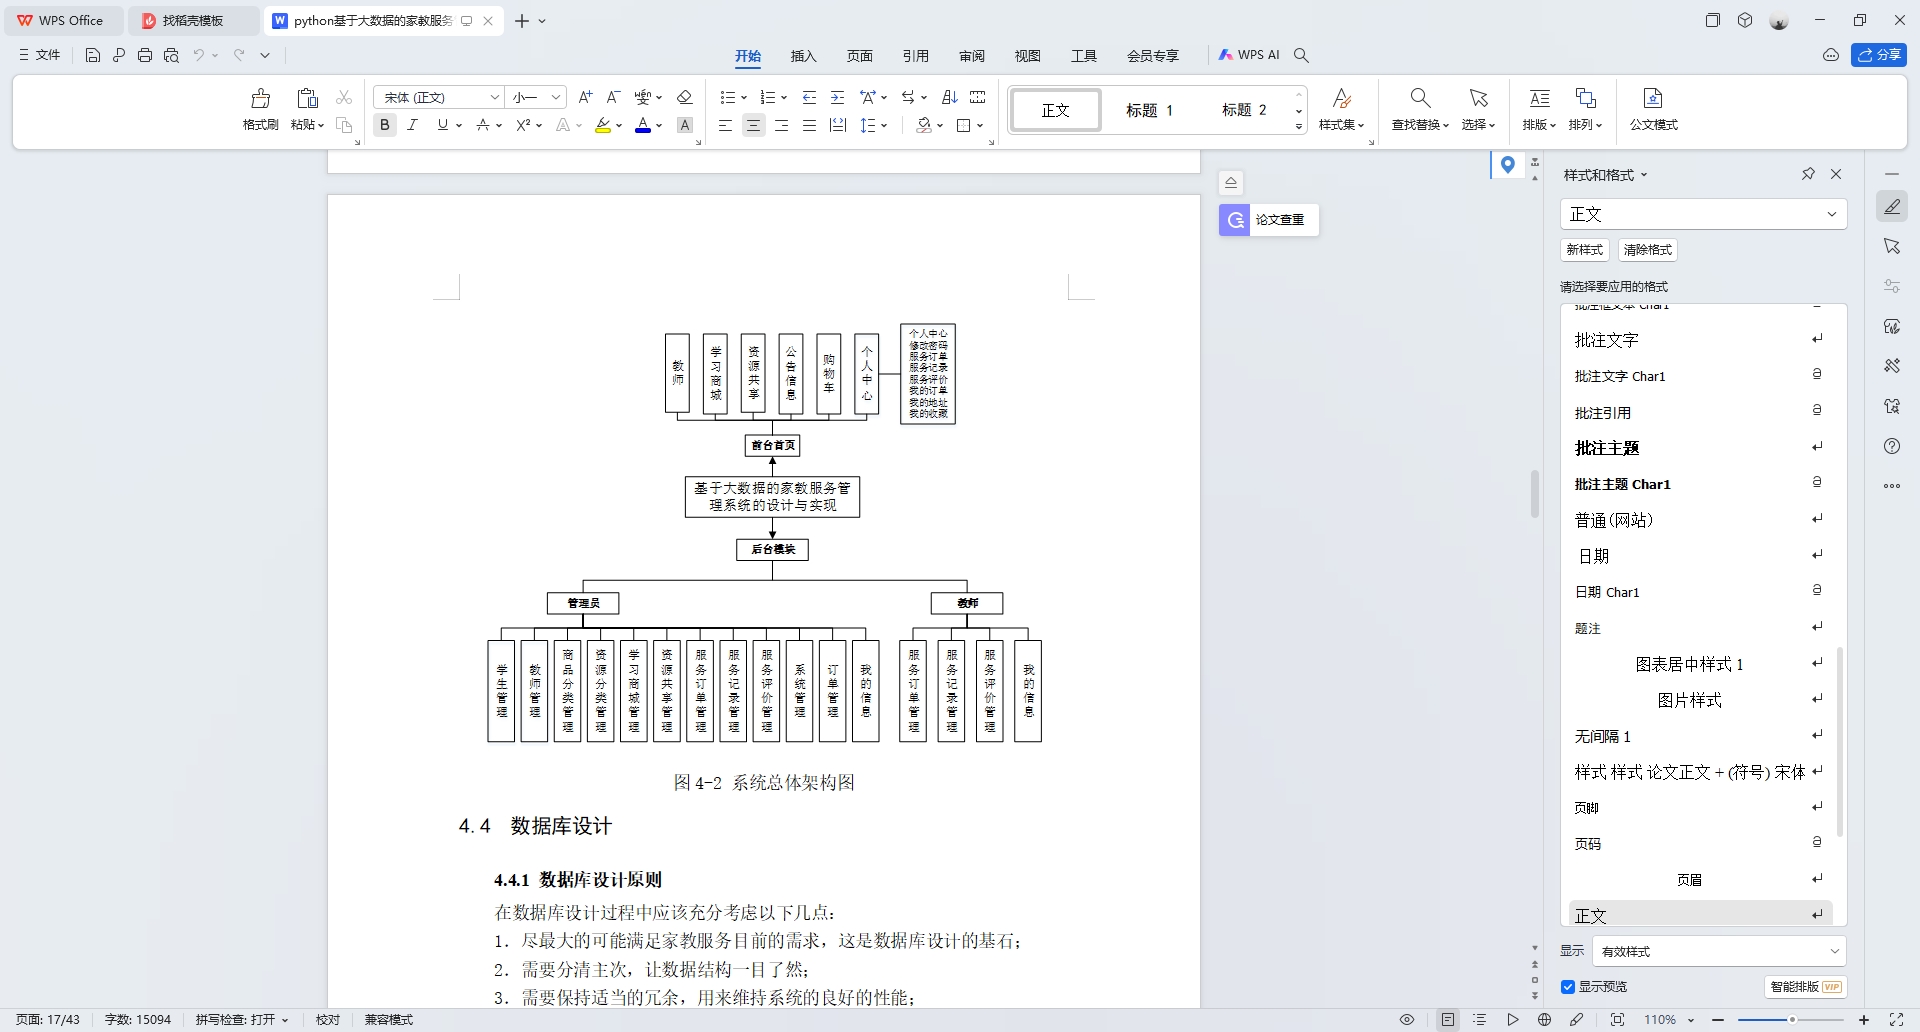Image resolution: width=1920 pixels, height=1032 pixels.
Task: Expand the font name dropdown
Action: [494, 97]
